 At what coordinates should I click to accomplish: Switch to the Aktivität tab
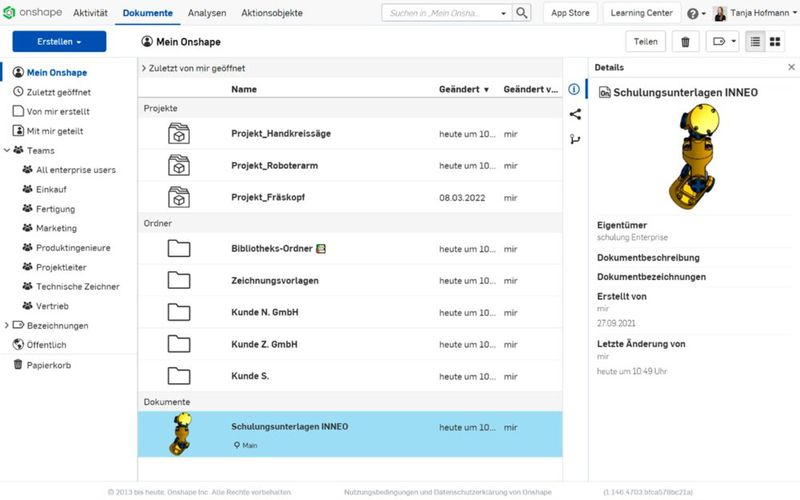click(90, 13)
